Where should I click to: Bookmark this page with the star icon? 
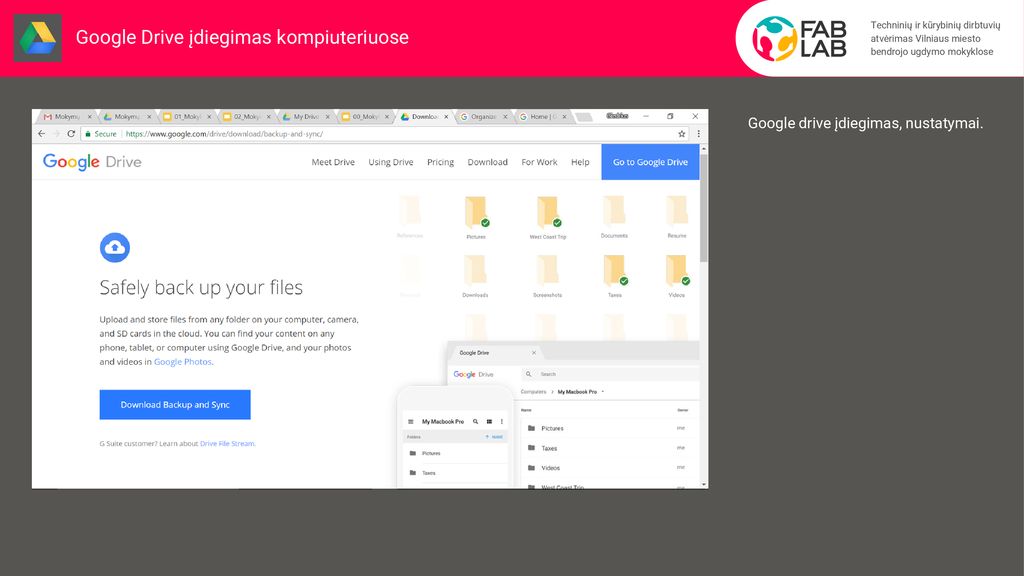coord(682,134)
